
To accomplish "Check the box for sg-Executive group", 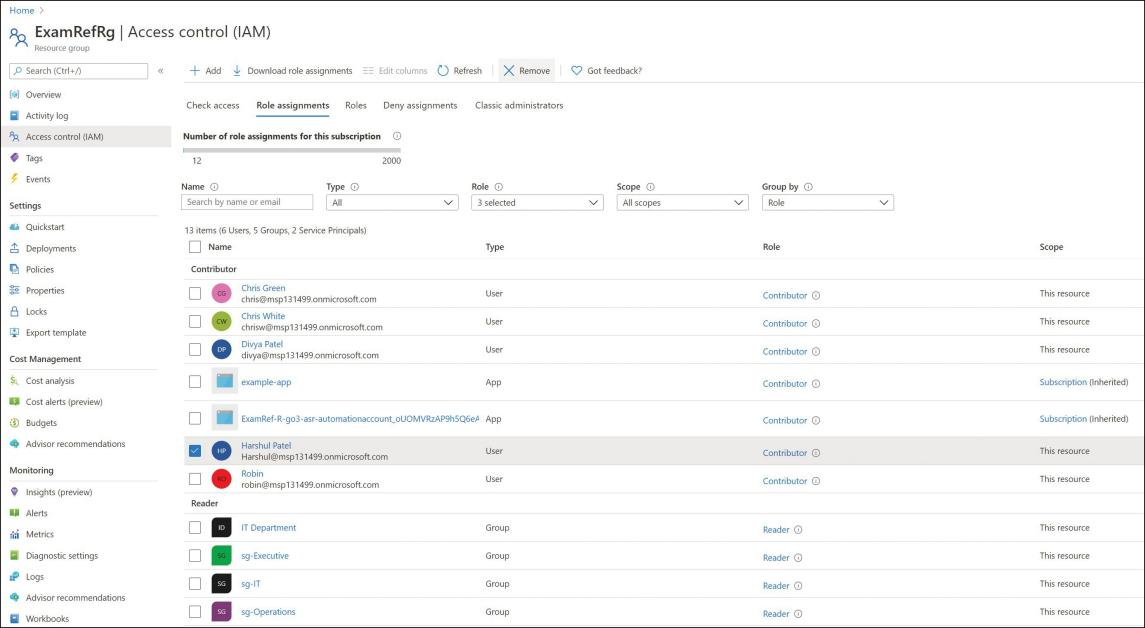I will [x=195, y=556].
